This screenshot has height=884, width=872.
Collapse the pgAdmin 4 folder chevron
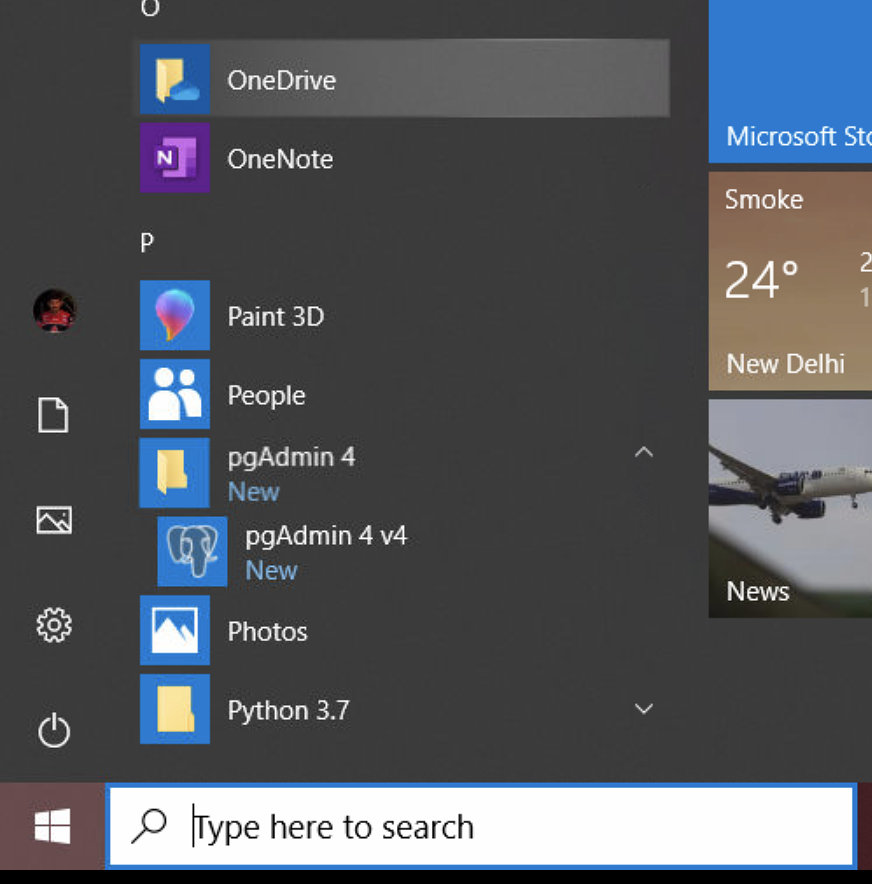[644, 453]
